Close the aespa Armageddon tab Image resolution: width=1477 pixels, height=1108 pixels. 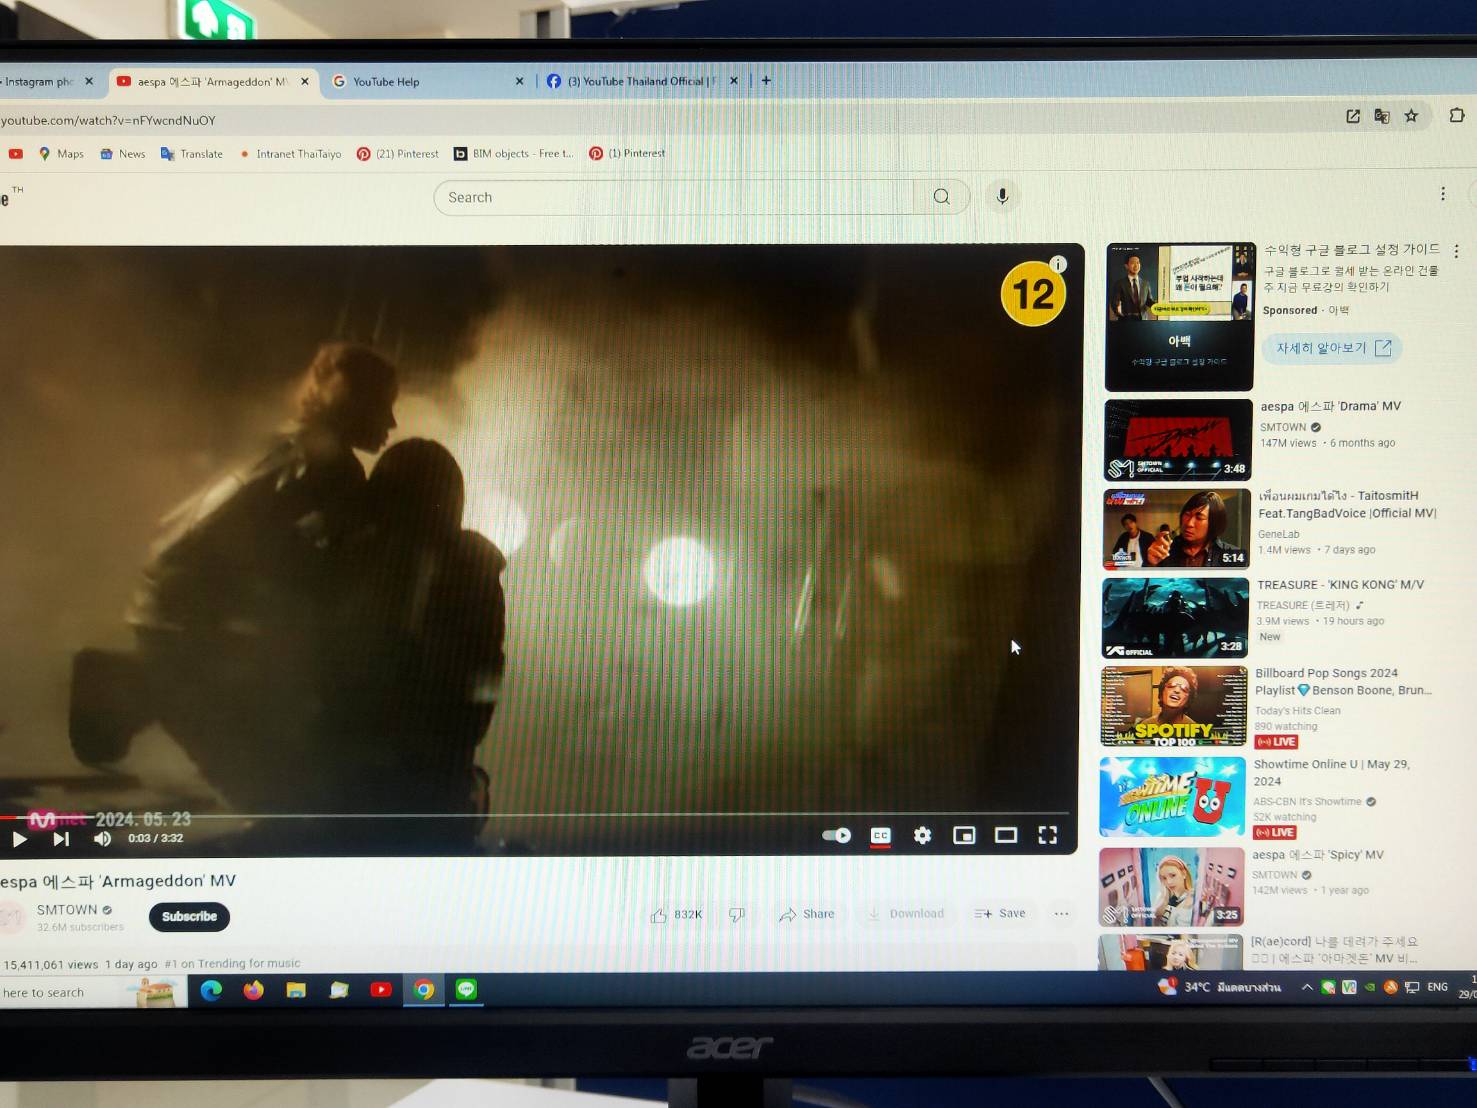[x=305, y=82]
